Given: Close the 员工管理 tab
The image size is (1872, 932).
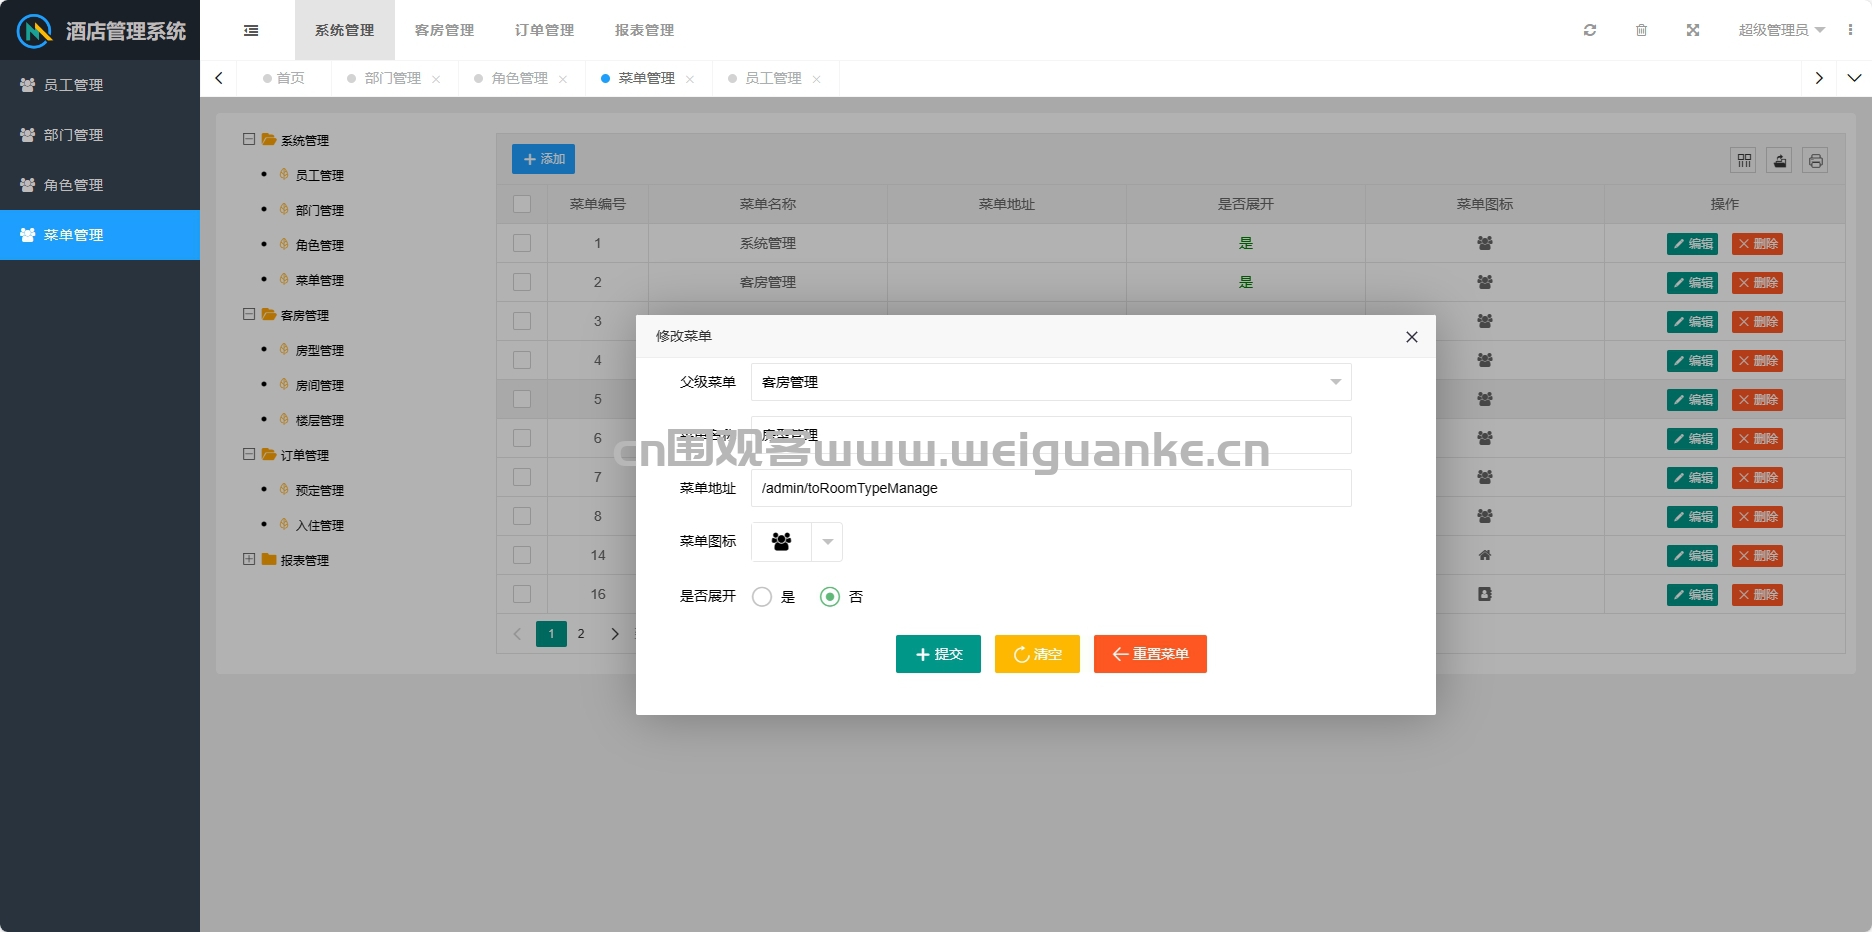Looking at the screenshot, I should click(x=817, y=79).
